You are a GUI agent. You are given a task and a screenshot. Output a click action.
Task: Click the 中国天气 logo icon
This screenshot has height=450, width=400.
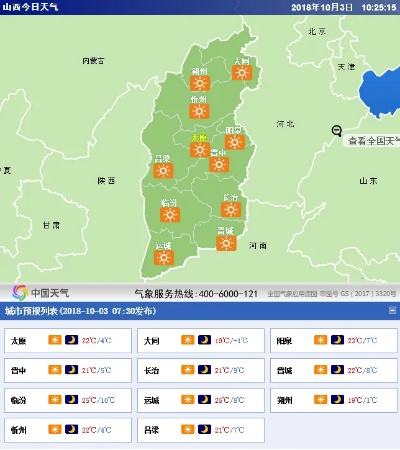point(20,293)
